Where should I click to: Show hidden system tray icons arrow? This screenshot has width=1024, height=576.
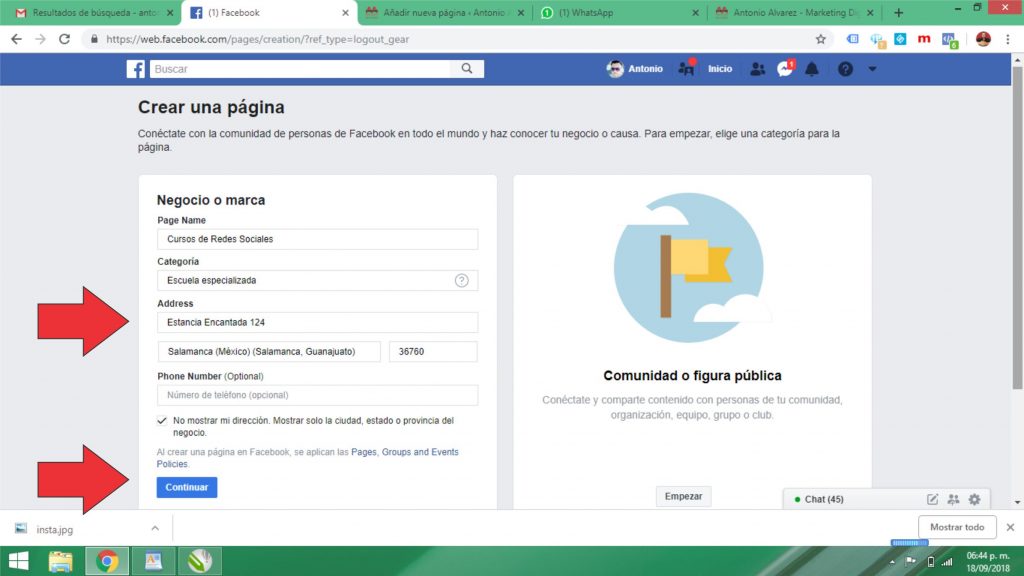click(x=892, y=562)
